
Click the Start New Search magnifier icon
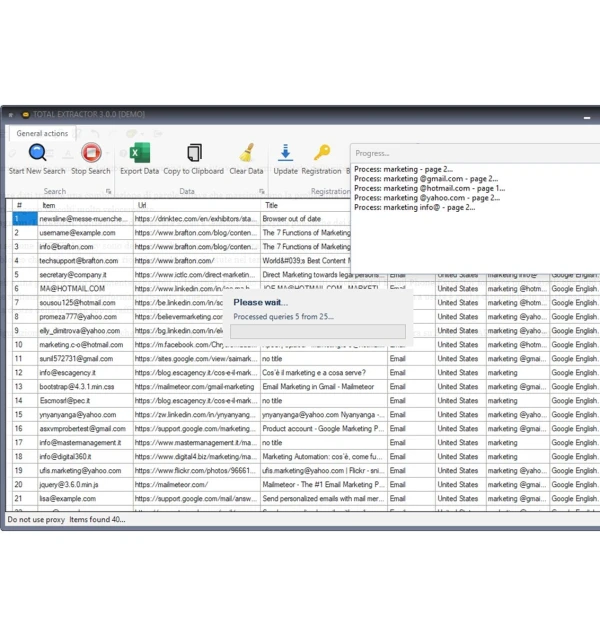point(37,153)
